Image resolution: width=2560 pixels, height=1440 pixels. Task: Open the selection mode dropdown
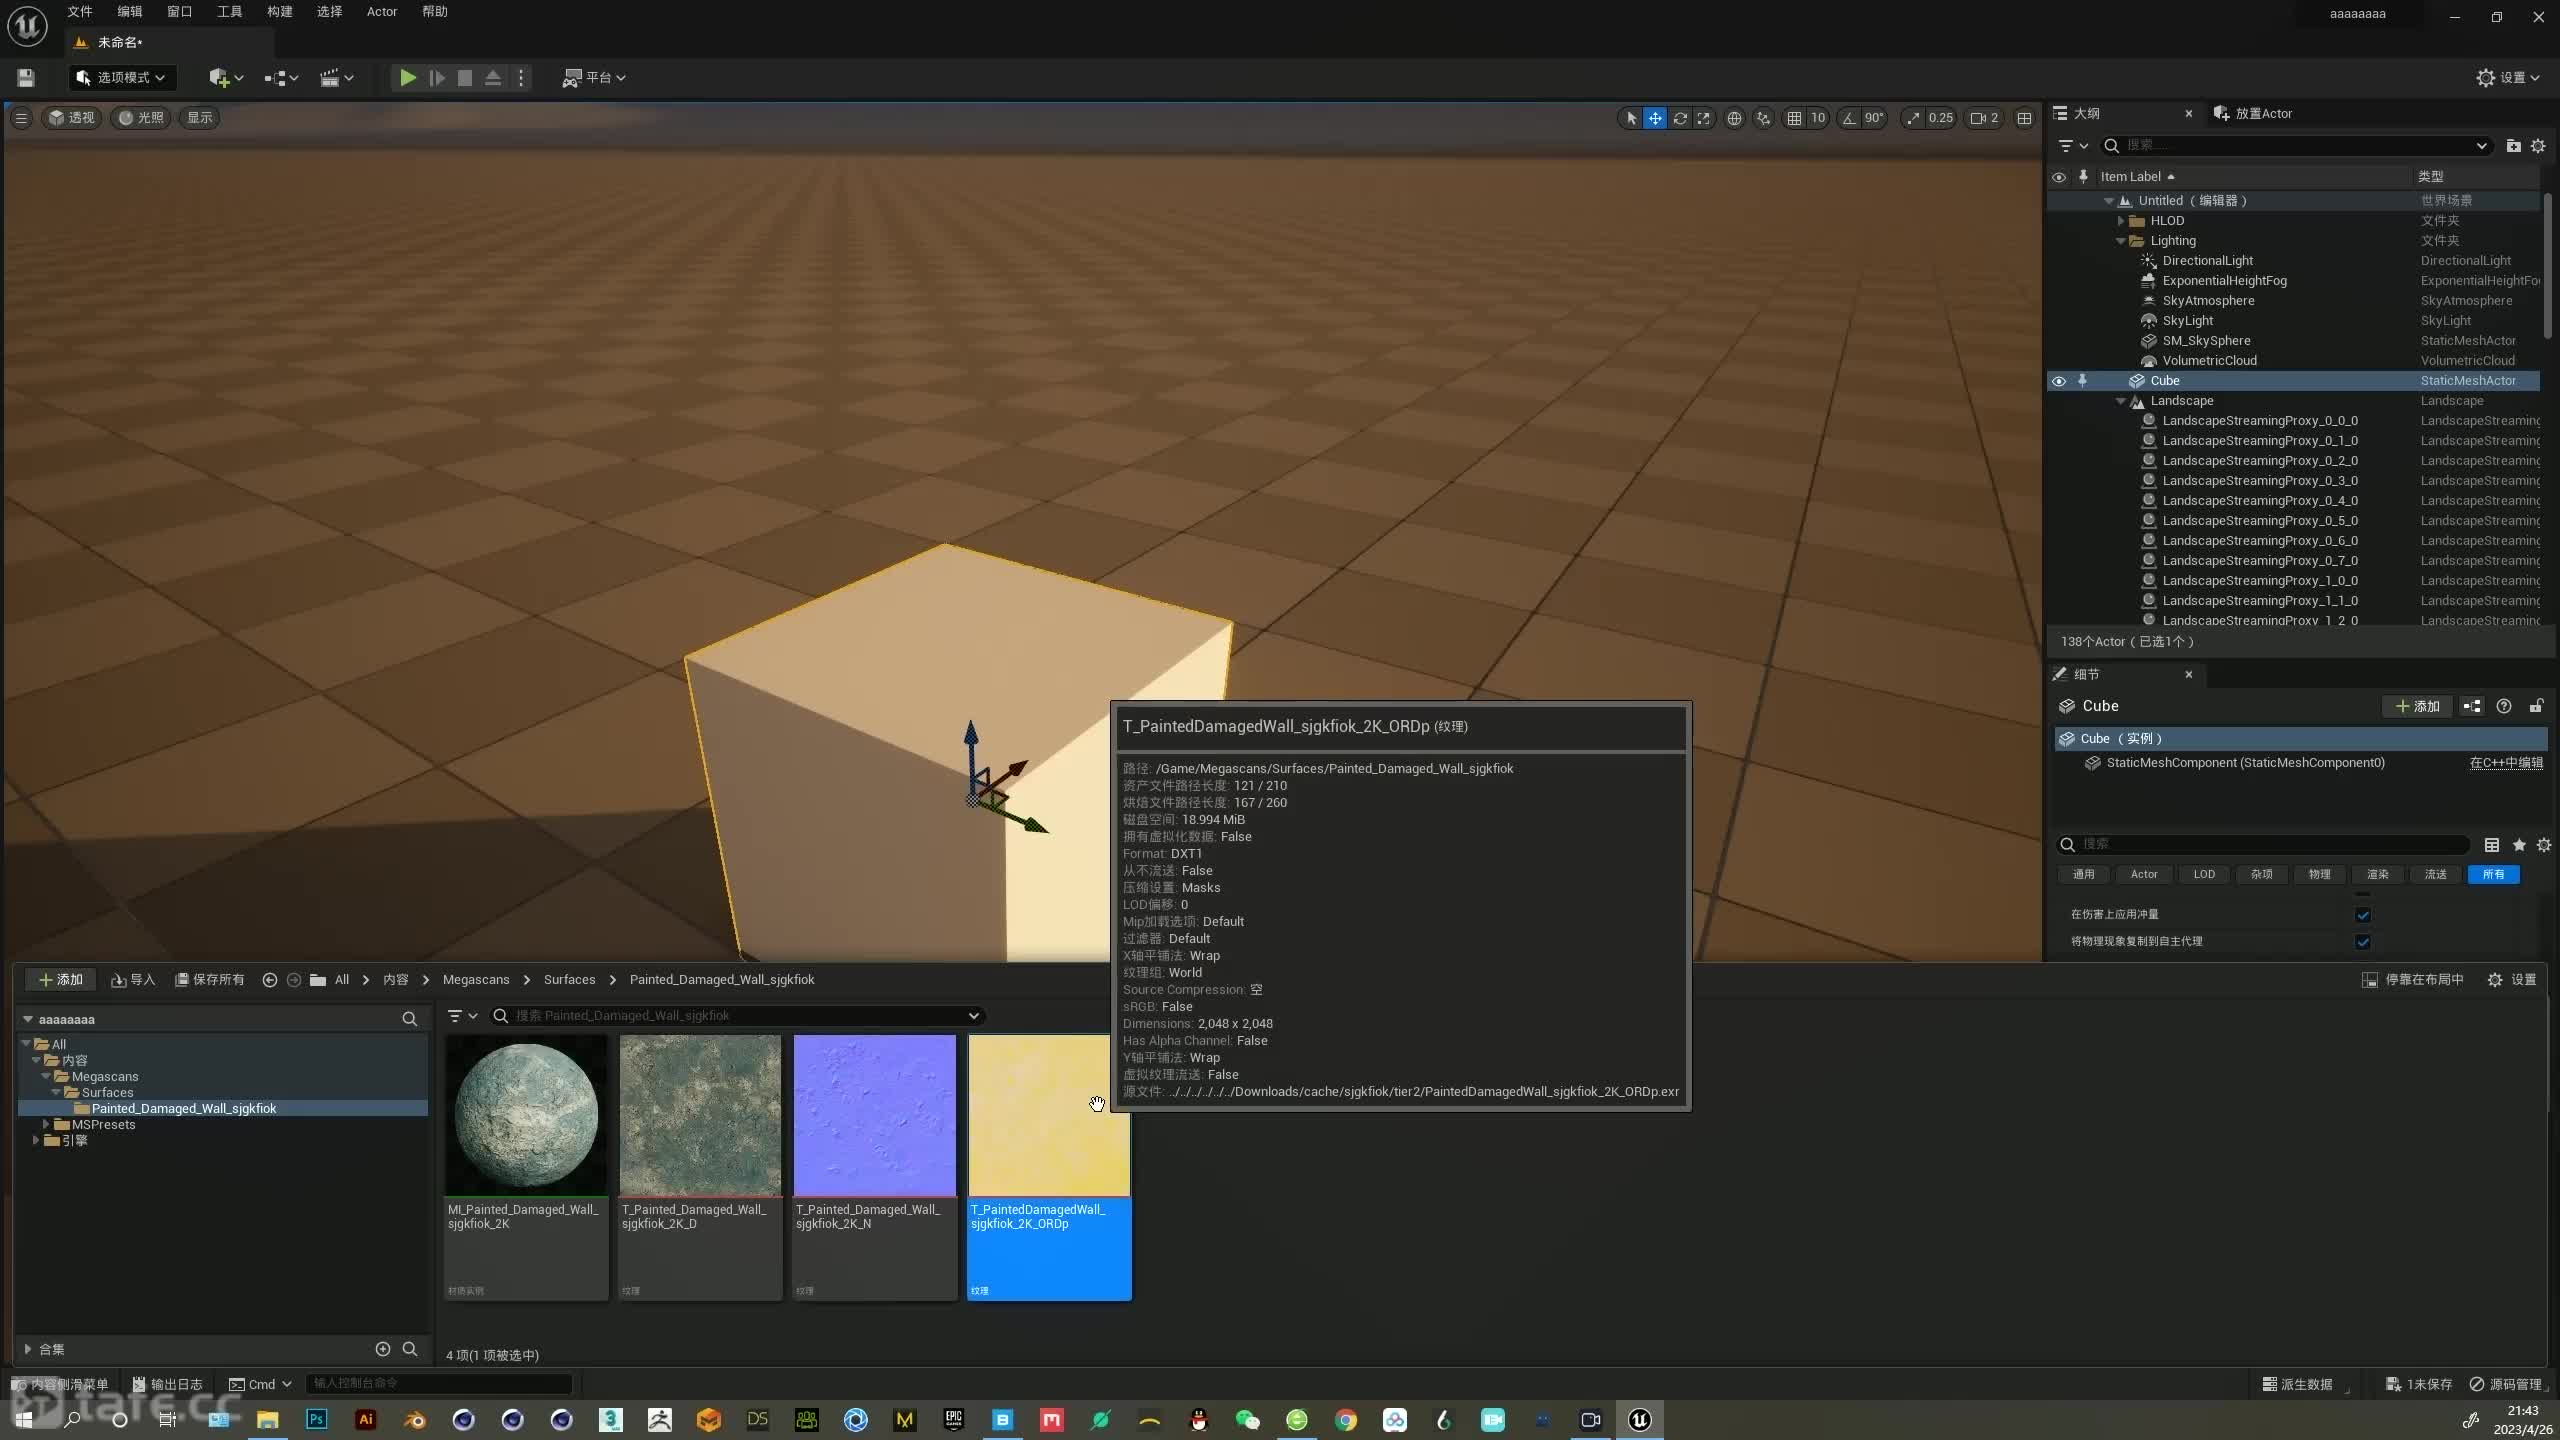pyautogui.click(x=120, y=77)
